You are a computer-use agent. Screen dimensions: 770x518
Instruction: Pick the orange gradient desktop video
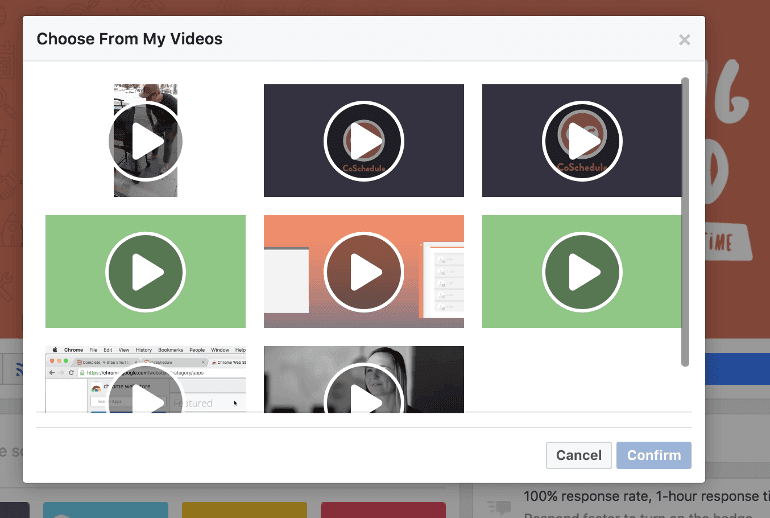pos(363,272)
